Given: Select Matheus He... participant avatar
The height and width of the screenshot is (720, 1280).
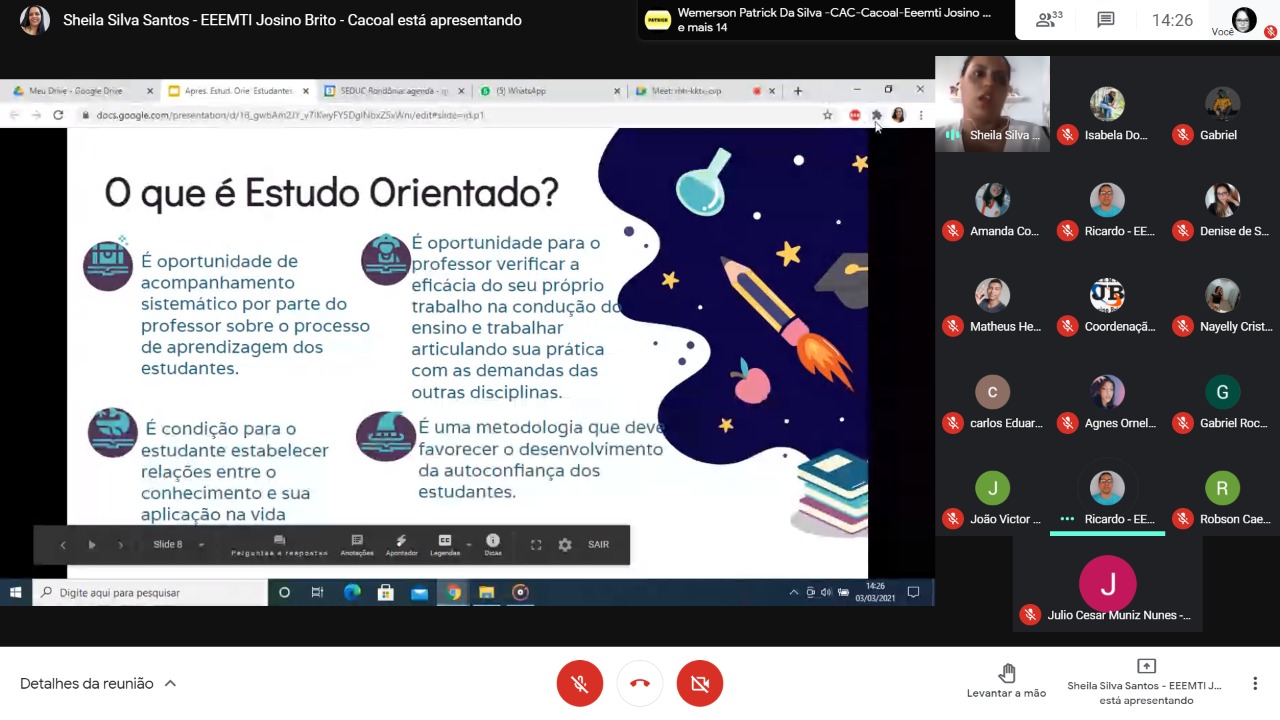Looking at the screenshot, I should point(992,296).
